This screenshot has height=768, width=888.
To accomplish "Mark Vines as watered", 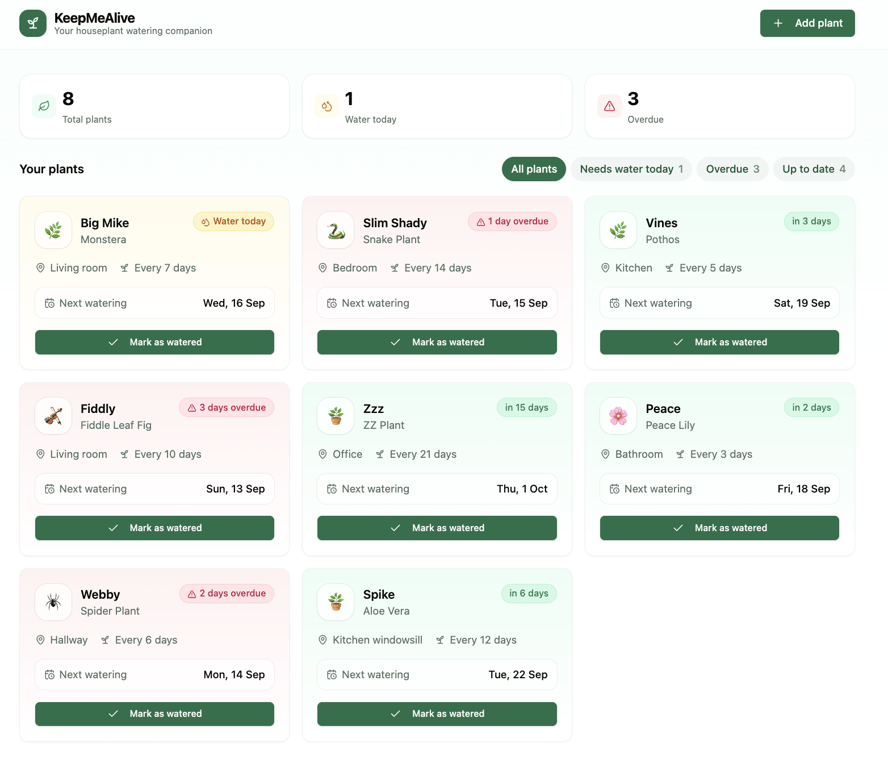I will (x=719, y=342).
